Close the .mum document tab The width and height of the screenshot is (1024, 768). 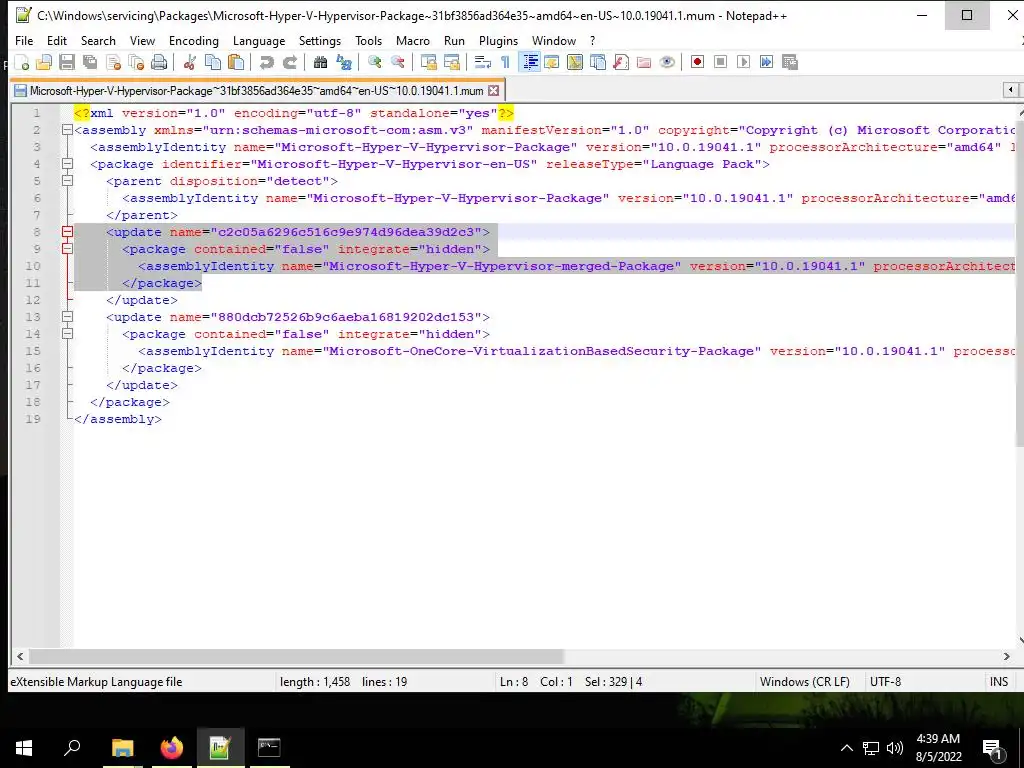(x=494, y=90)
